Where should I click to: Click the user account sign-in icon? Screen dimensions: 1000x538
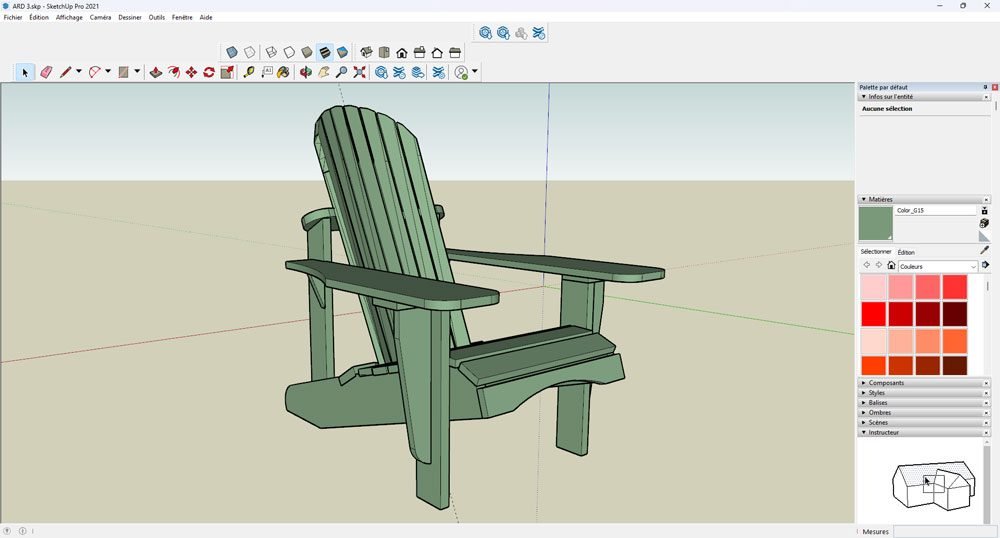point(461,73)
